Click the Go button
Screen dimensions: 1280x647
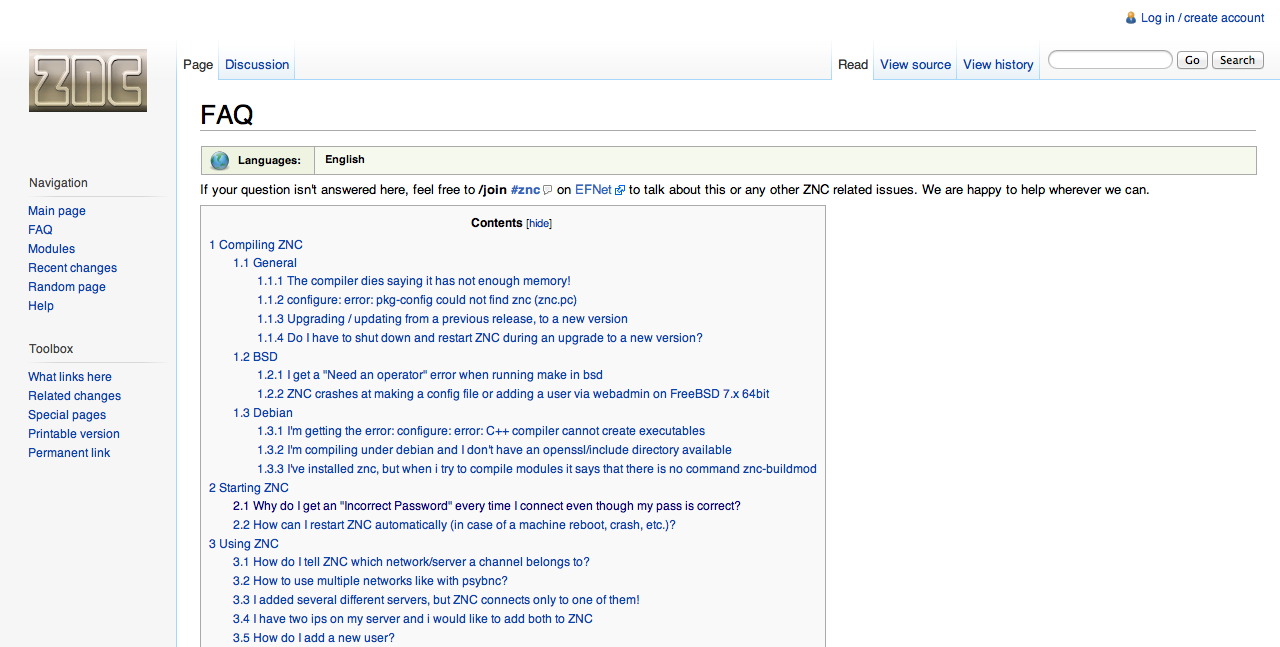[1192, 60]
